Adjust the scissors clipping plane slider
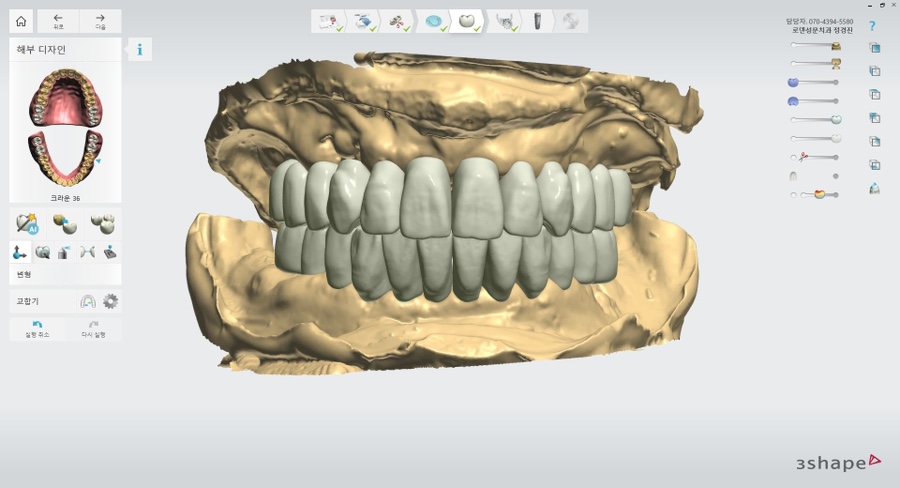Image resolution: width=900 pixels, height=488 pixels. point(820,157)
